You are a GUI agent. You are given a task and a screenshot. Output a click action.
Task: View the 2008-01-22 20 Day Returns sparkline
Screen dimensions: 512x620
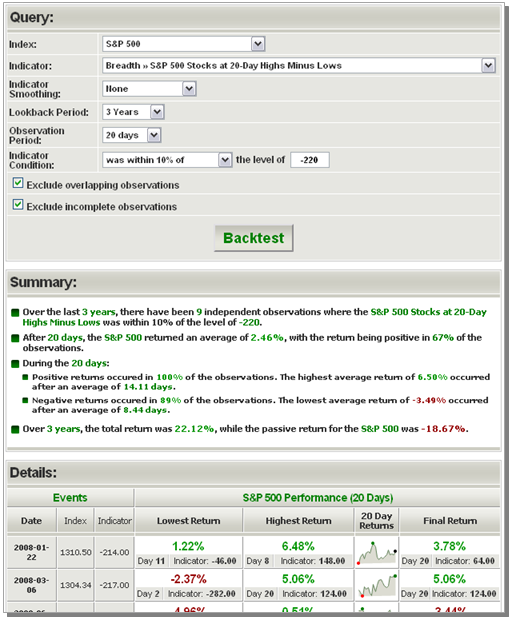pos(377,552)
